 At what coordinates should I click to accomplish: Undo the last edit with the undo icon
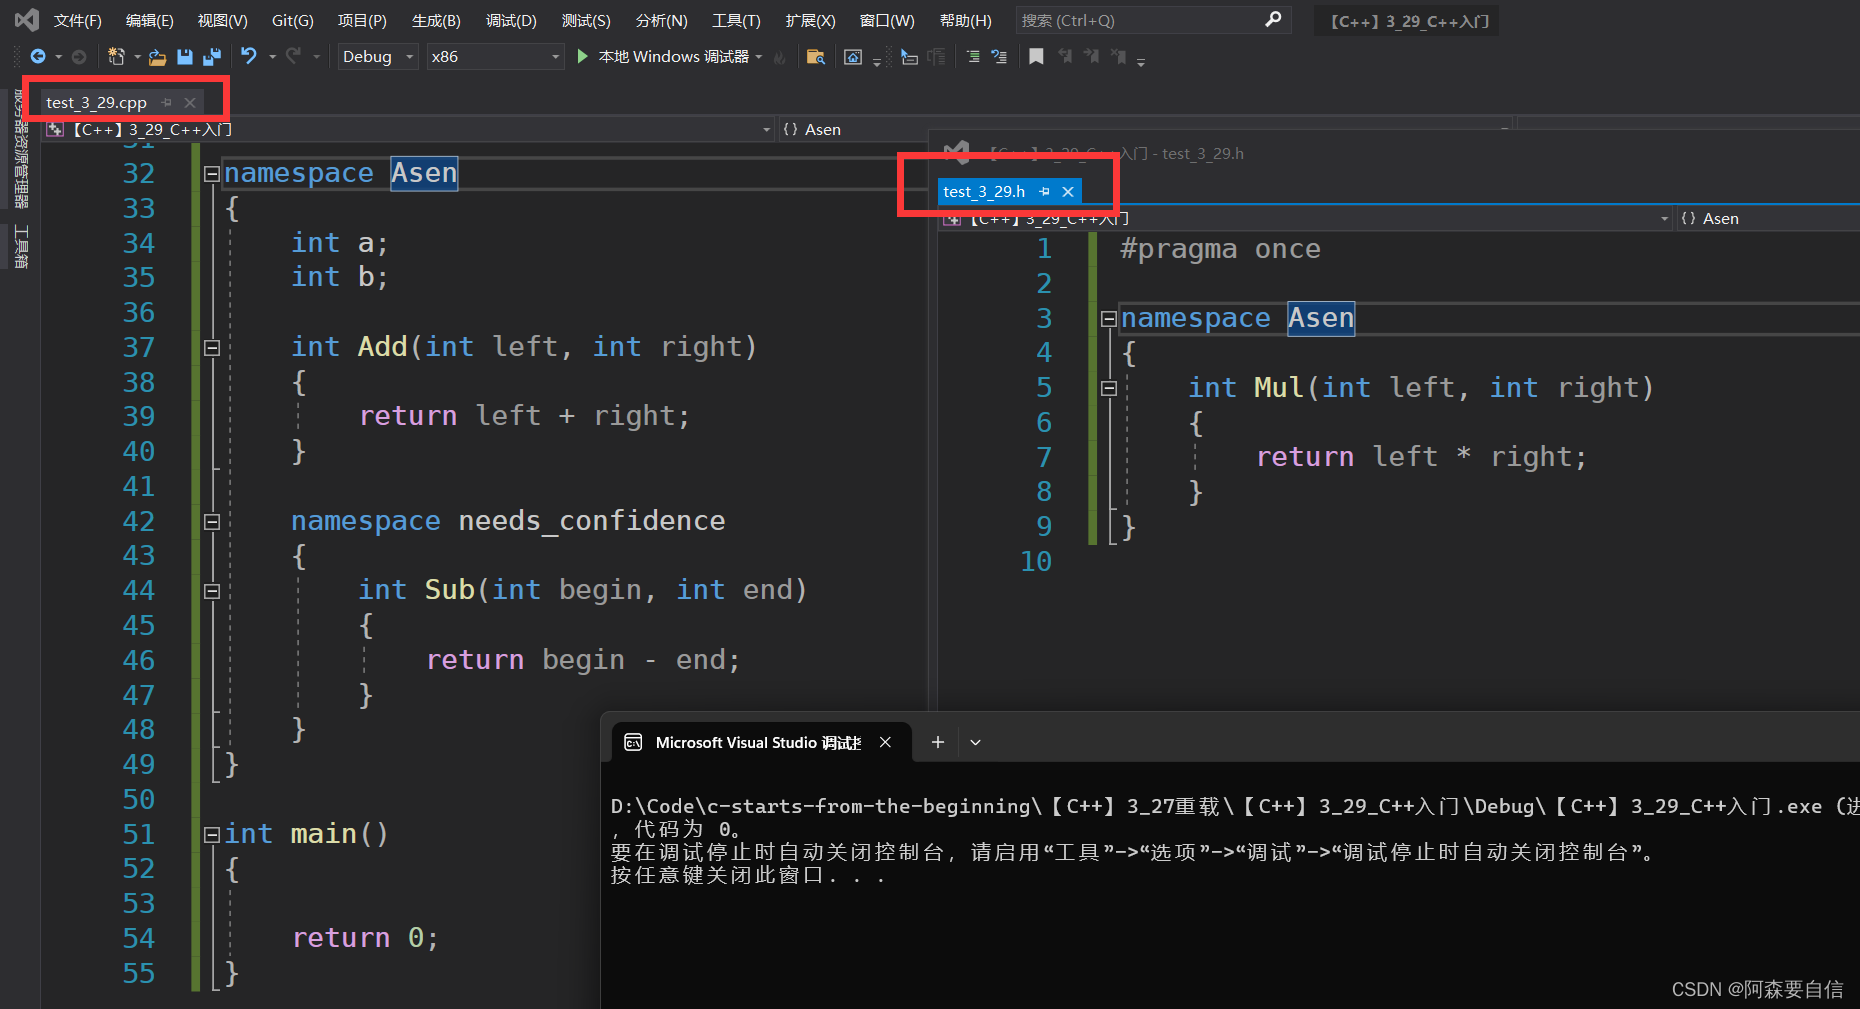(249, 57)
